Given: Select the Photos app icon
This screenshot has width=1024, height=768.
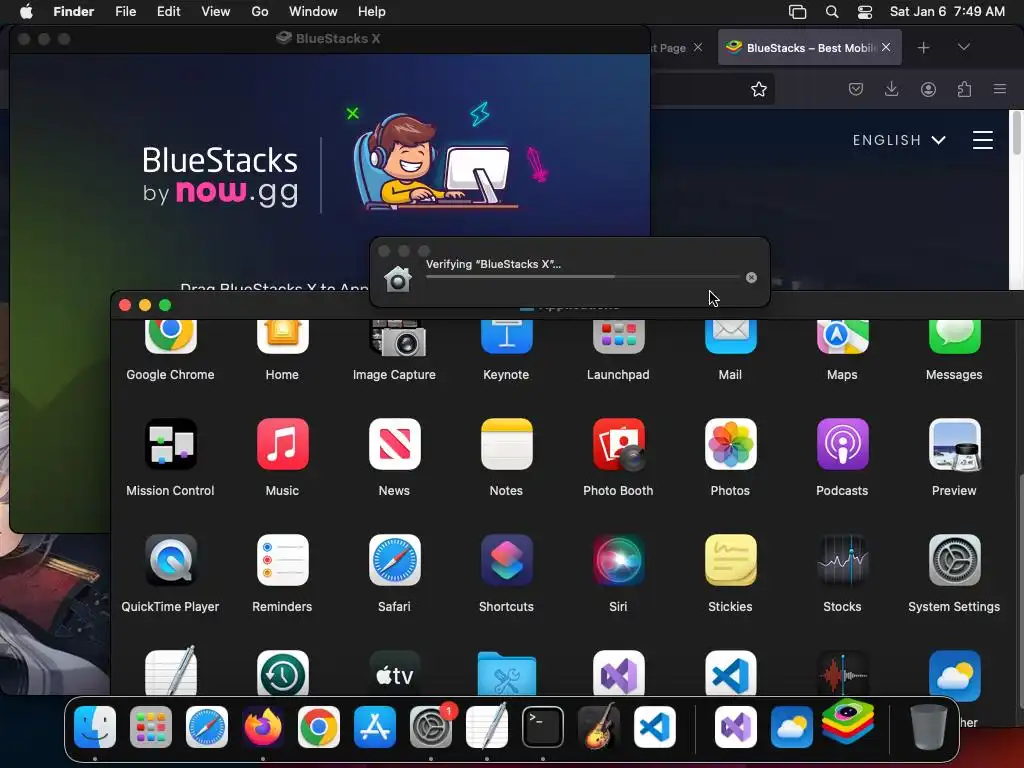Looking at the screenshot, I should [730, 444].
